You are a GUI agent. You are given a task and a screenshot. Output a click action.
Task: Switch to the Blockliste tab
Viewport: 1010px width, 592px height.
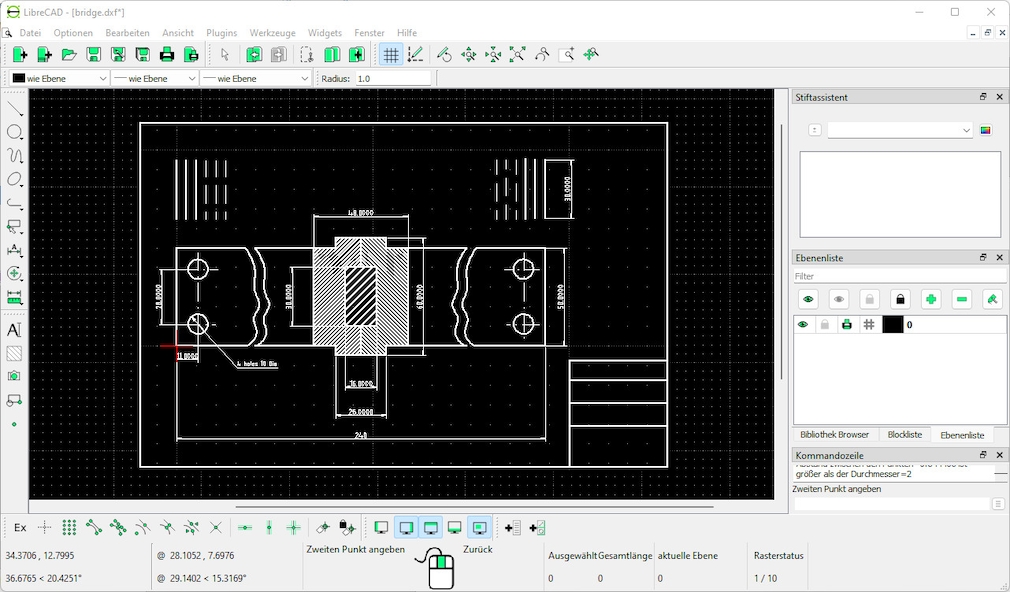pos(905,434)
